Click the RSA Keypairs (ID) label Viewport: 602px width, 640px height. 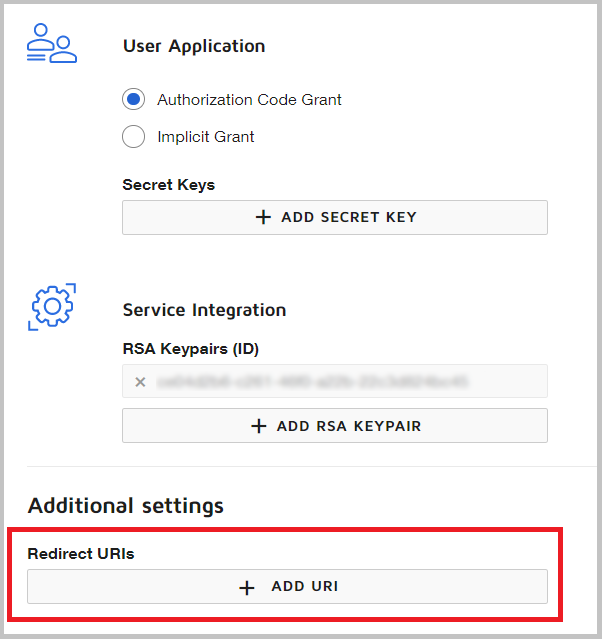click(191, 348)
